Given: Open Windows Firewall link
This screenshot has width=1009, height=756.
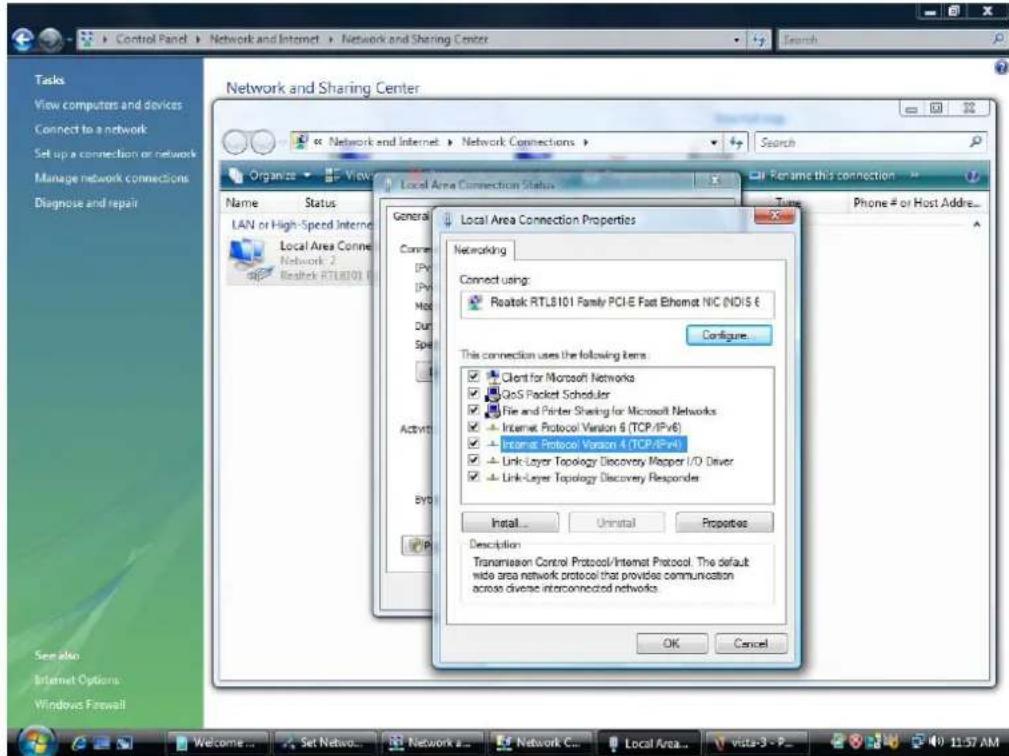Looking at the screenshot, I should (80, 705).
